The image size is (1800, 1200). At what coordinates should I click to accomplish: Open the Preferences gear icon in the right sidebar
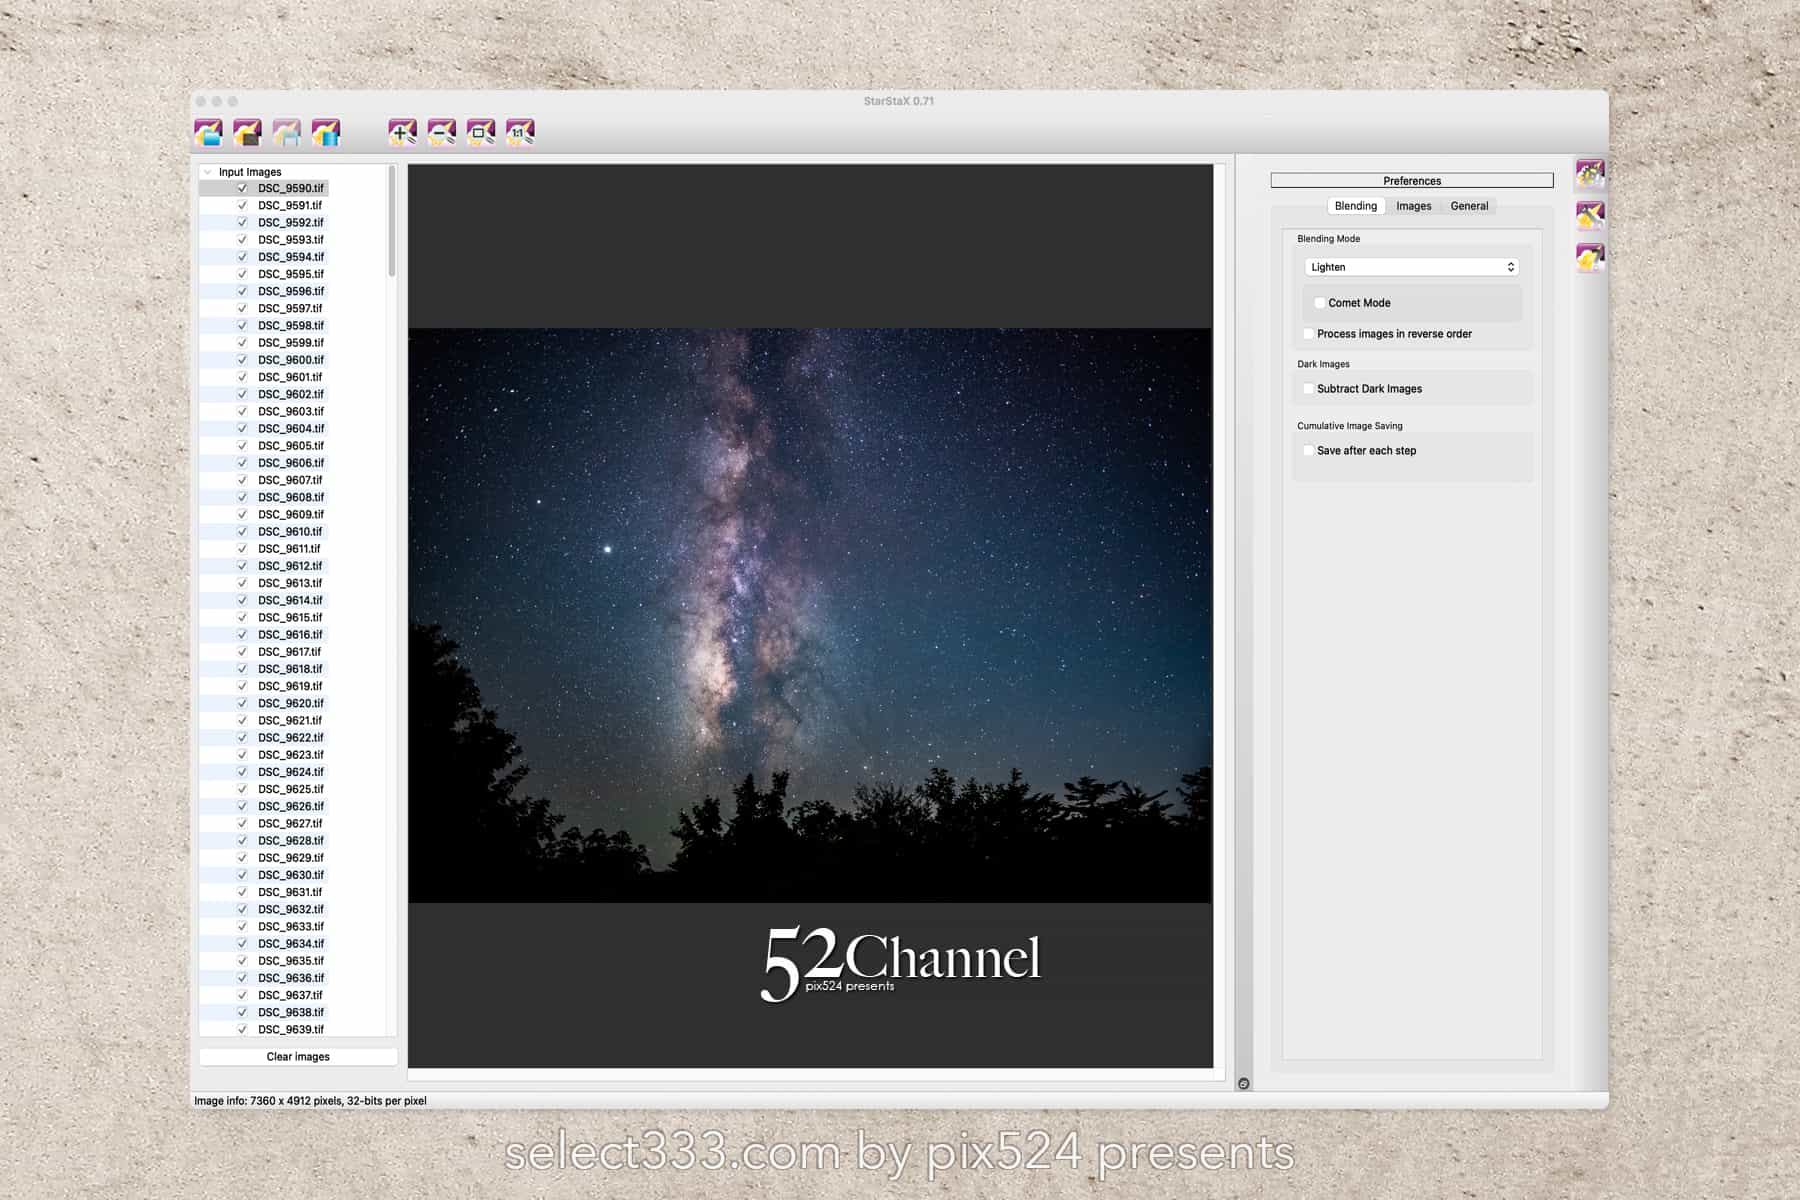pos(1590,174)
